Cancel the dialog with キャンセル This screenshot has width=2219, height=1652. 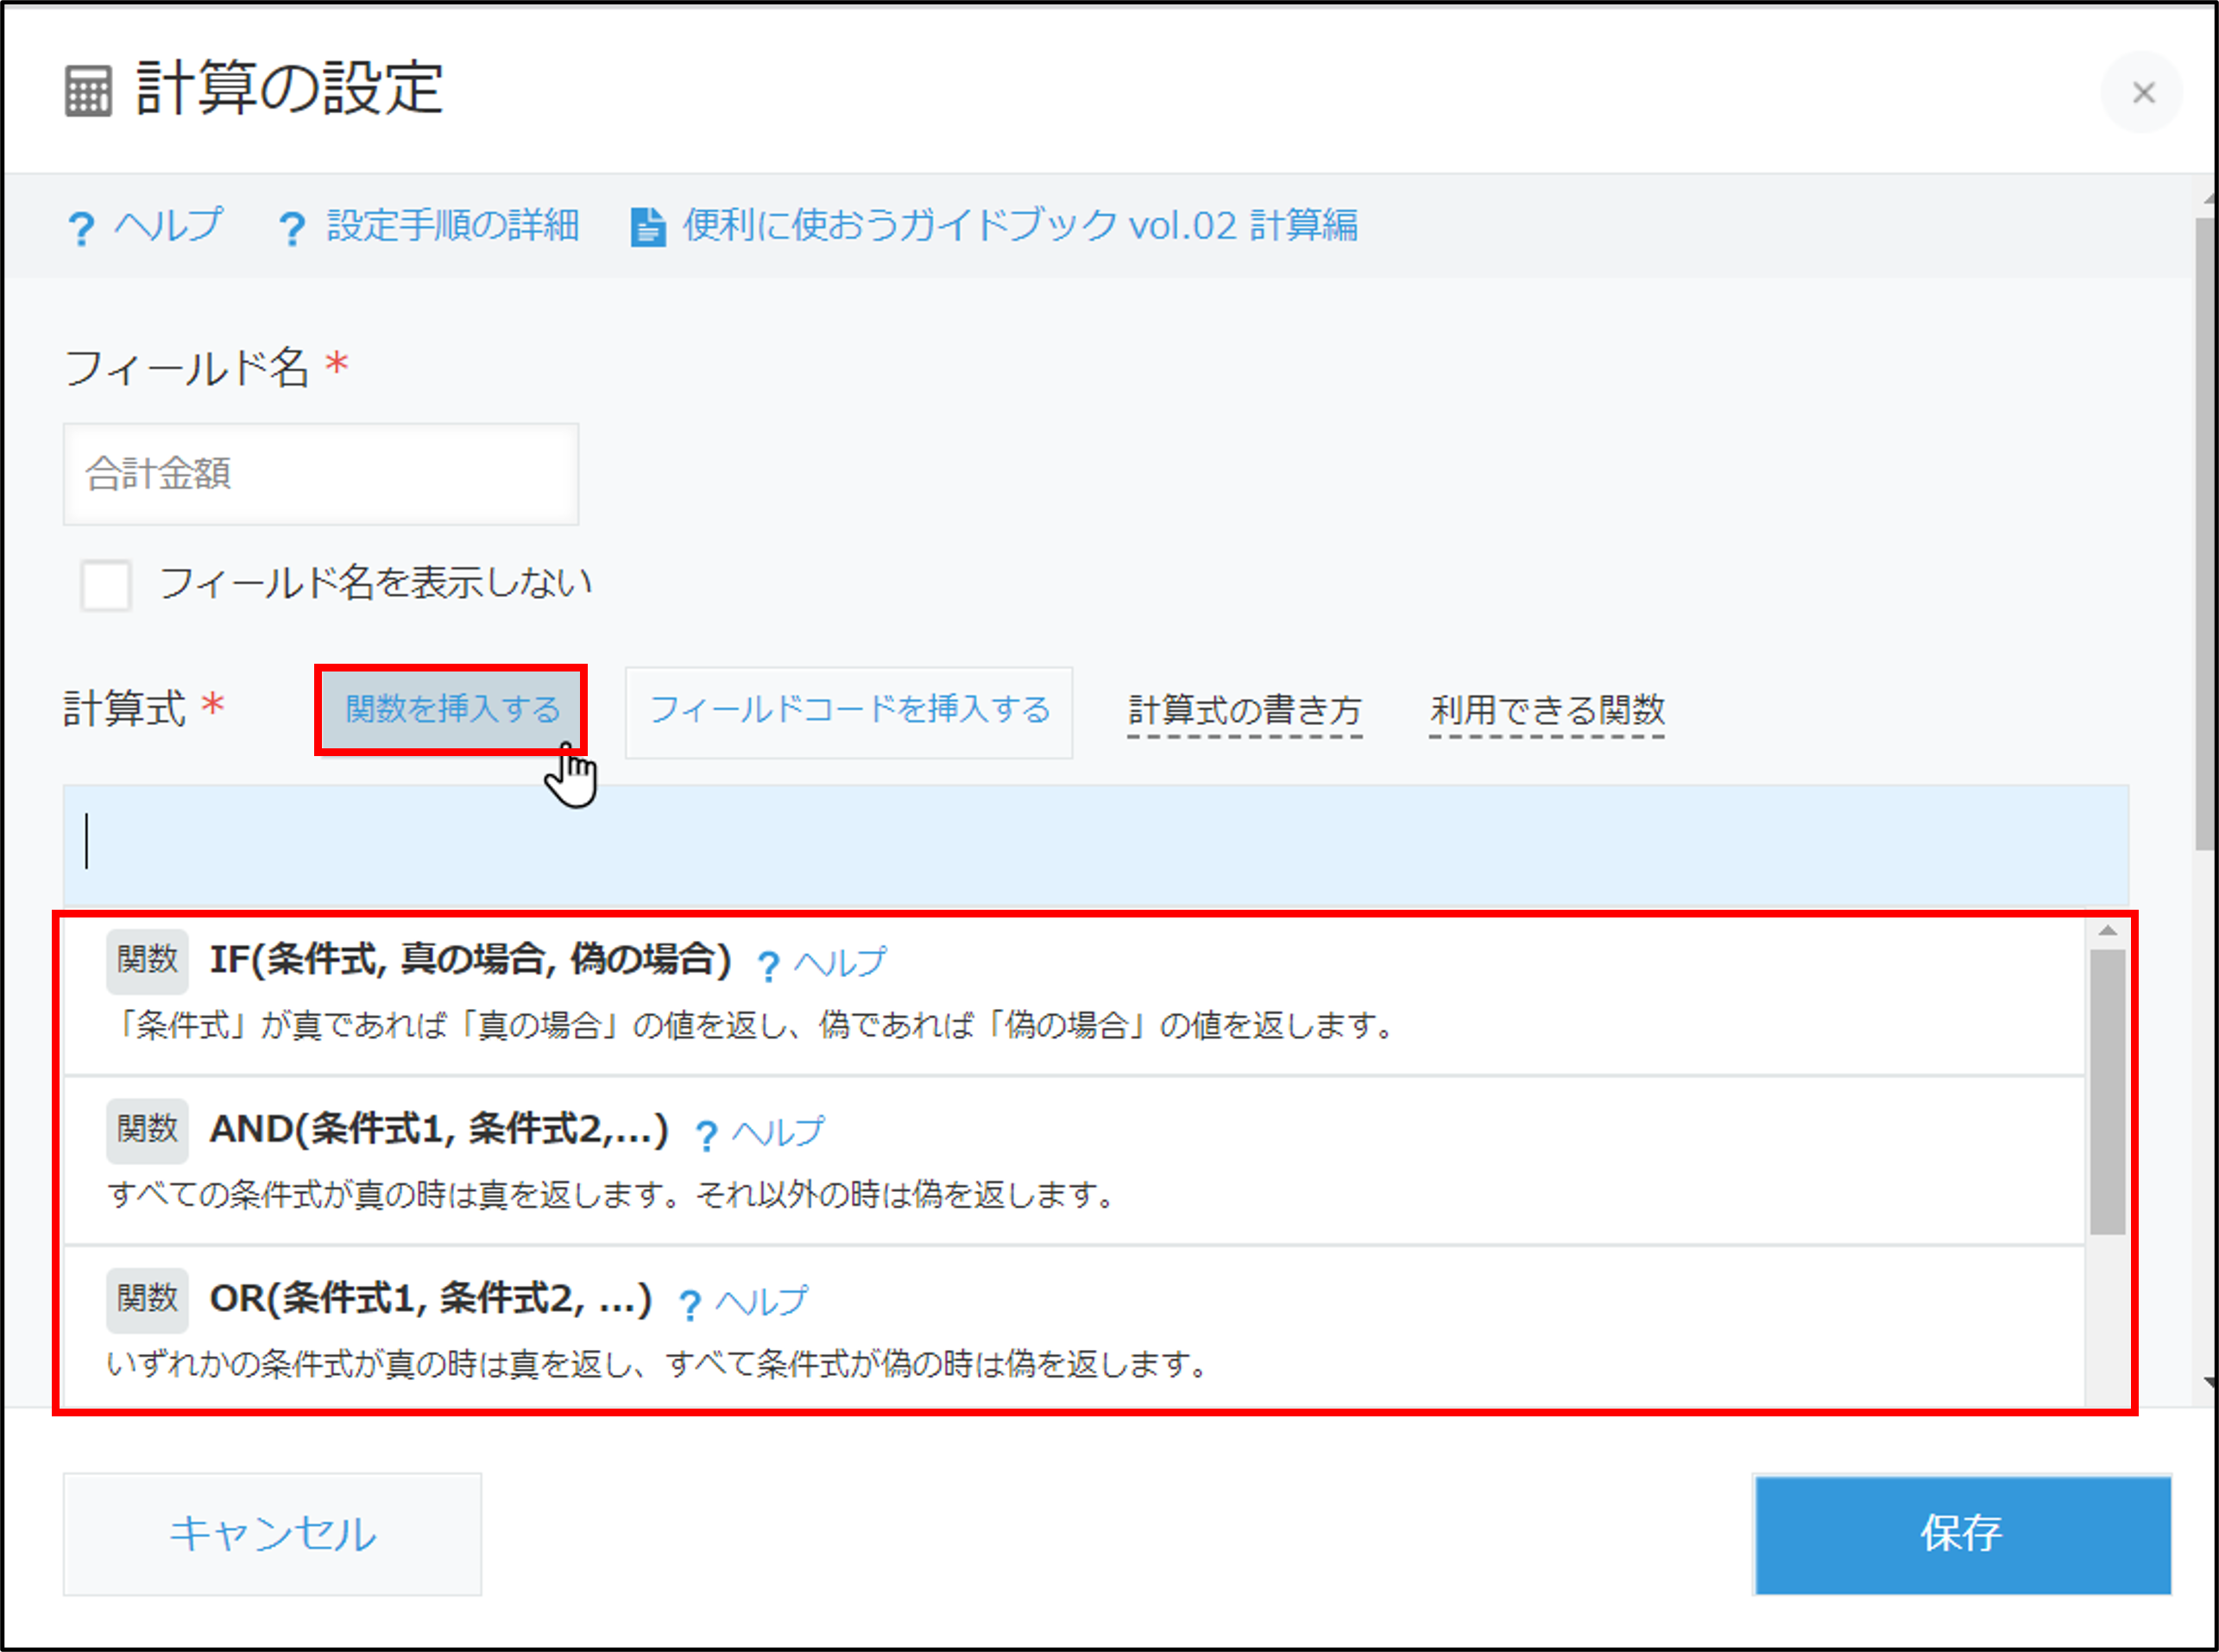(272, 1535)
